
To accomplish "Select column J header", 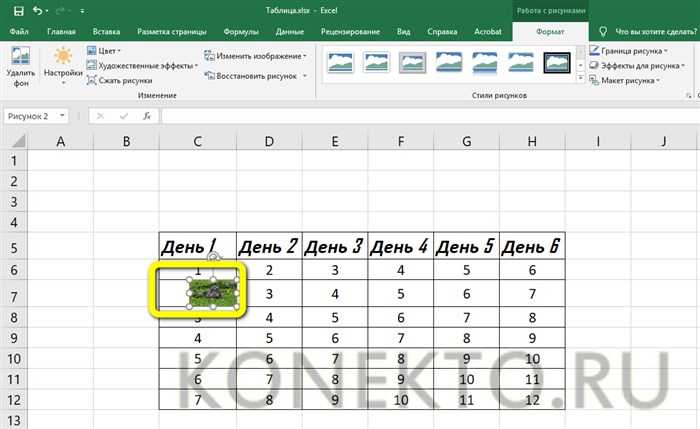I will [663, 142].
